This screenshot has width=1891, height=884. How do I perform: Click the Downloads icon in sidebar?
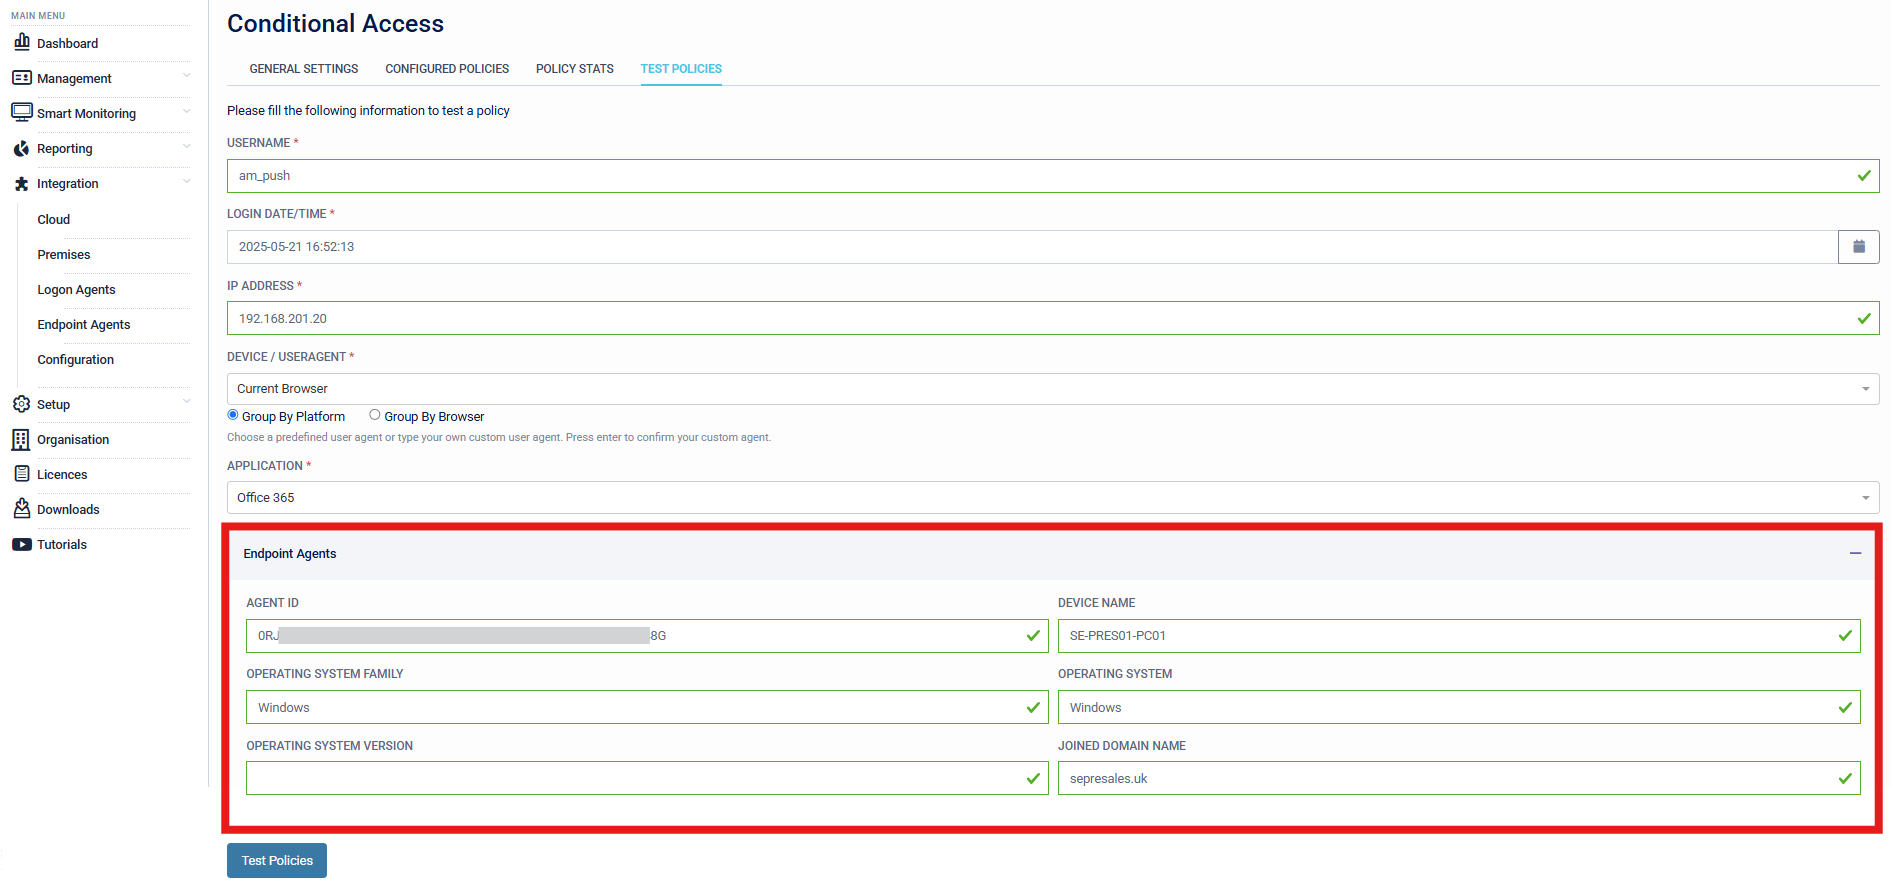click(x=21, y=509)
